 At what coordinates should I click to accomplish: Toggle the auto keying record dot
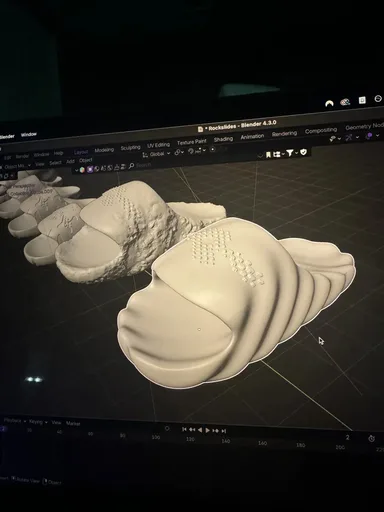coord(167,428)
